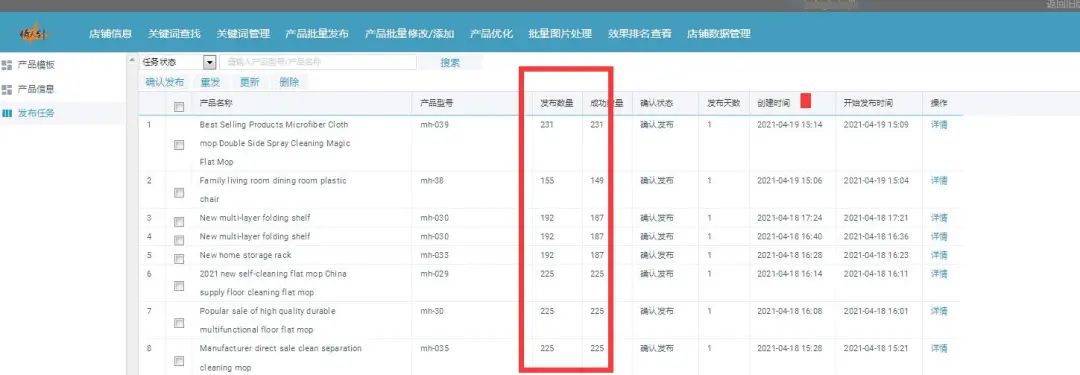
Task: Click the 发布天数 column header
Action: point(723,103)
